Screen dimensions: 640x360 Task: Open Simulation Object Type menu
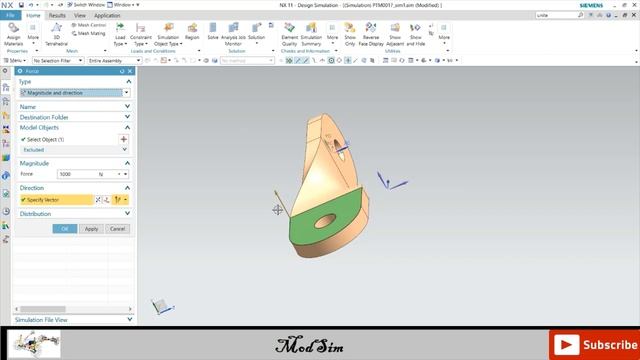pyautogui.click(x=168, y=34)
